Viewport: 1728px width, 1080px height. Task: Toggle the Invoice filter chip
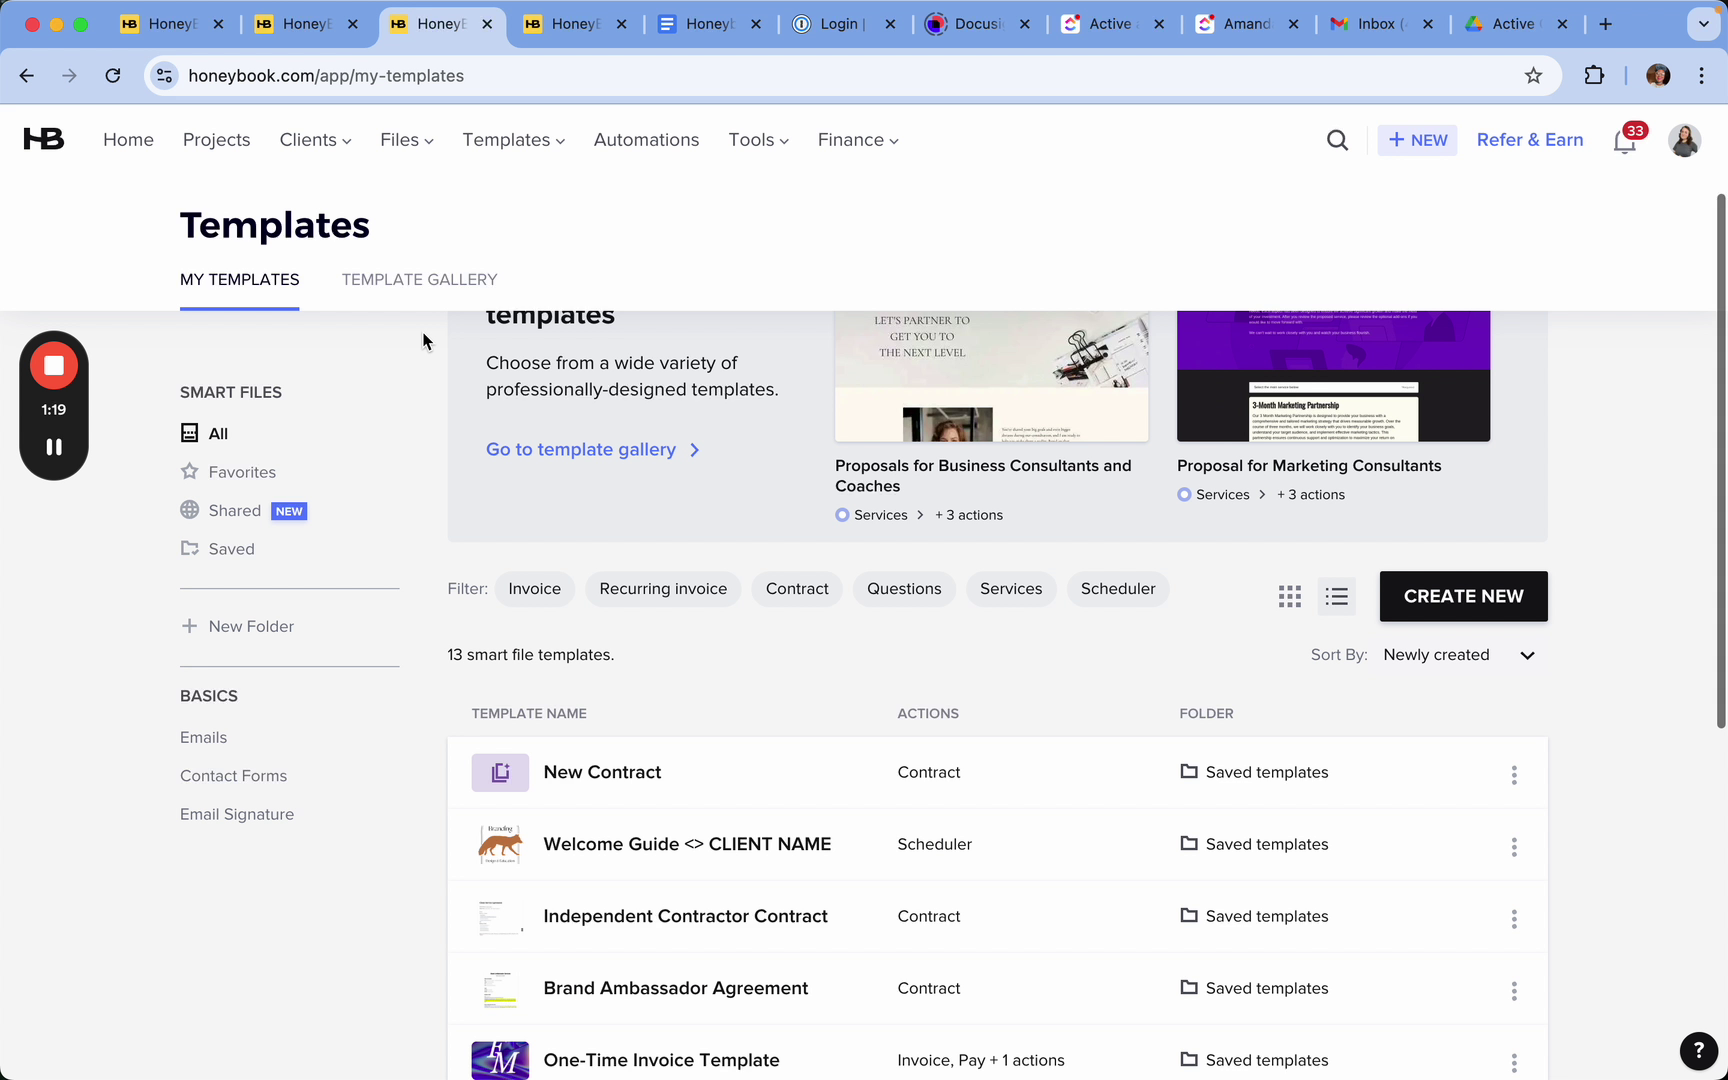coord(534,589)
